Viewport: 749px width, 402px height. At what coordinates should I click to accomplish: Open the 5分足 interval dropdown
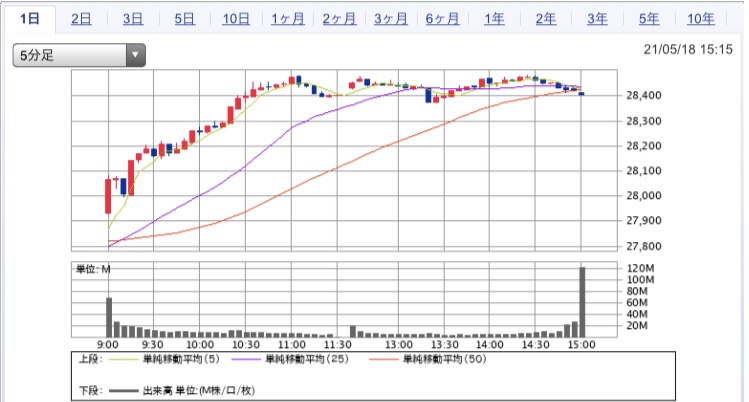[79, 55]
